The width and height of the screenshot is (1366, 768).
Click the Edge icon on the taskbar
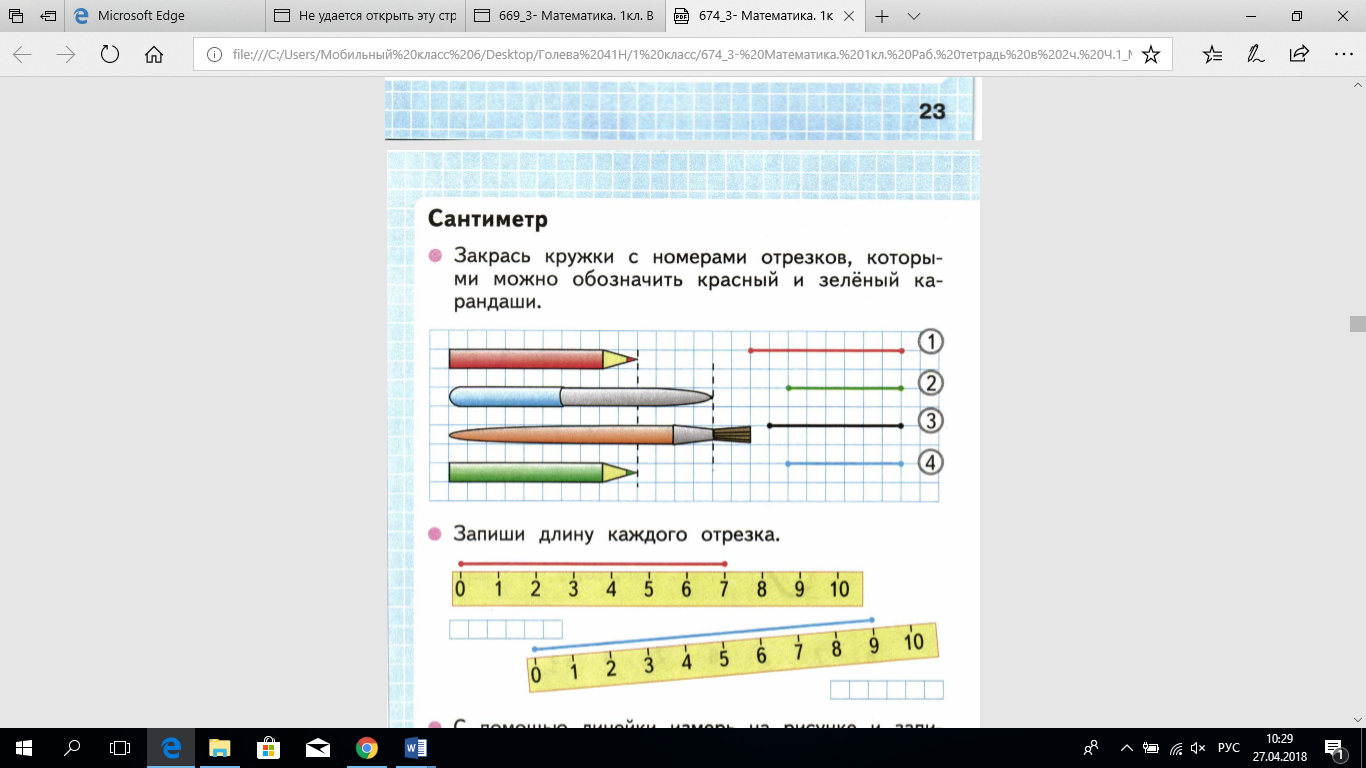(x=171, y=748)
